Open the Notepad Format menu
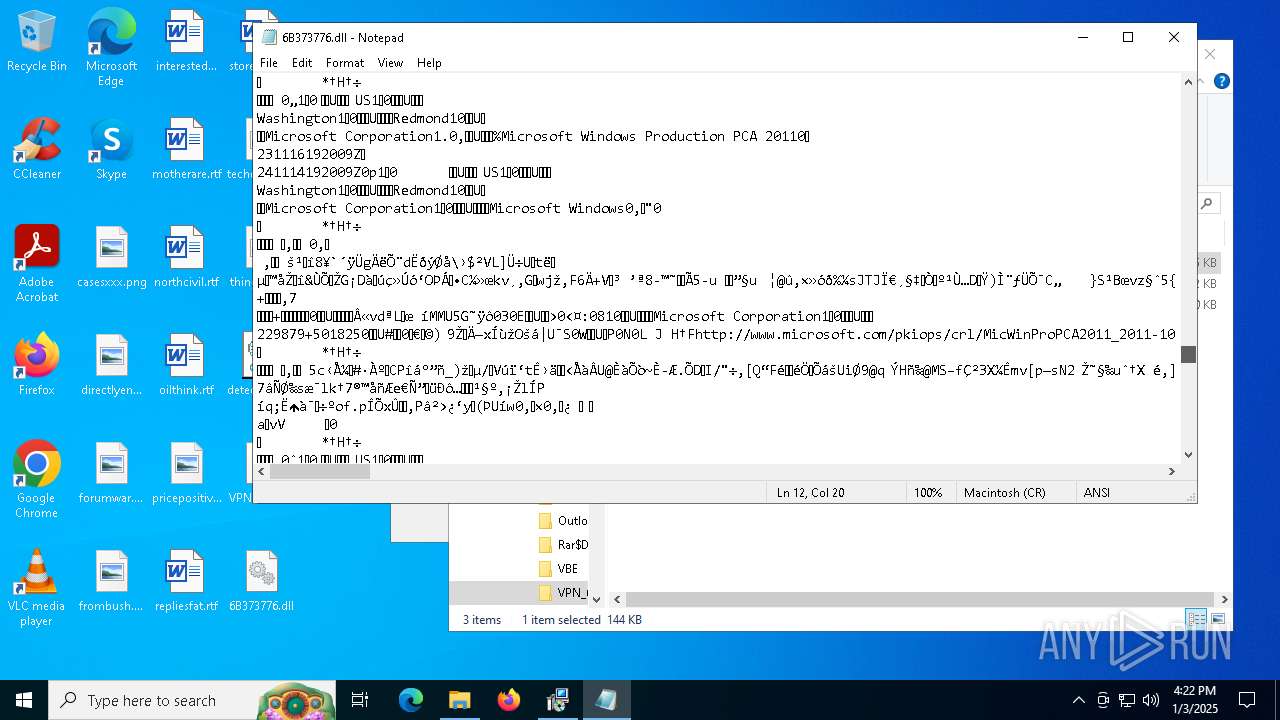The width and height of the screenshot is (1280, 720). coord(345,63)
